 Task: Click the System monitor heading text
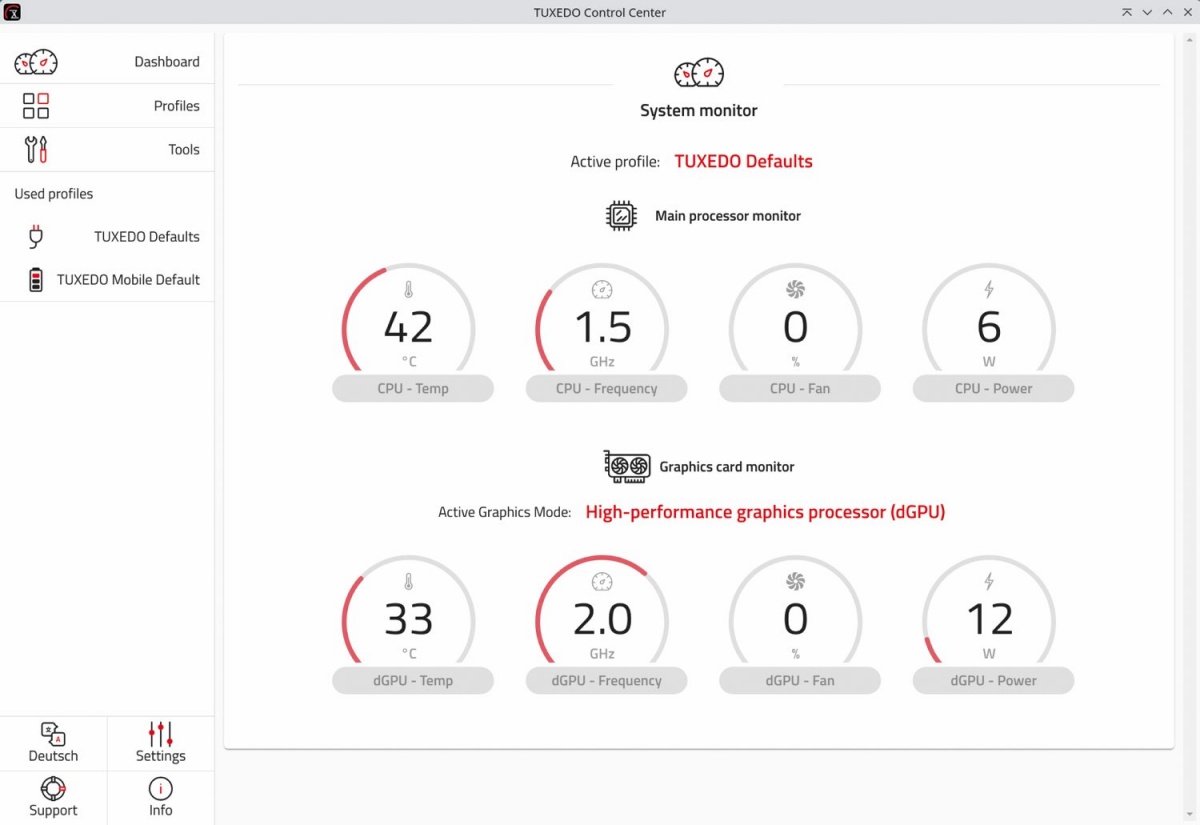[699, 111]
